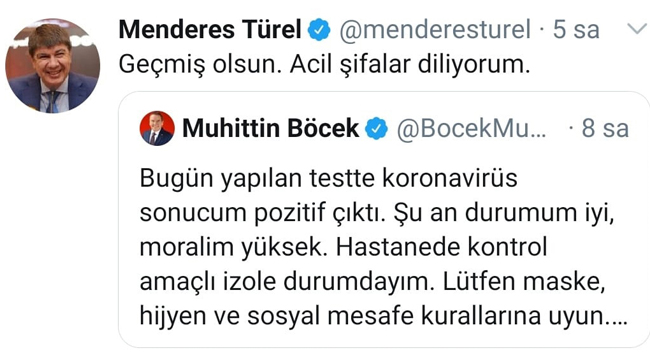
Task: Click Muhittin Böcek's verified badge icon
Action: [x=376, y=128]
